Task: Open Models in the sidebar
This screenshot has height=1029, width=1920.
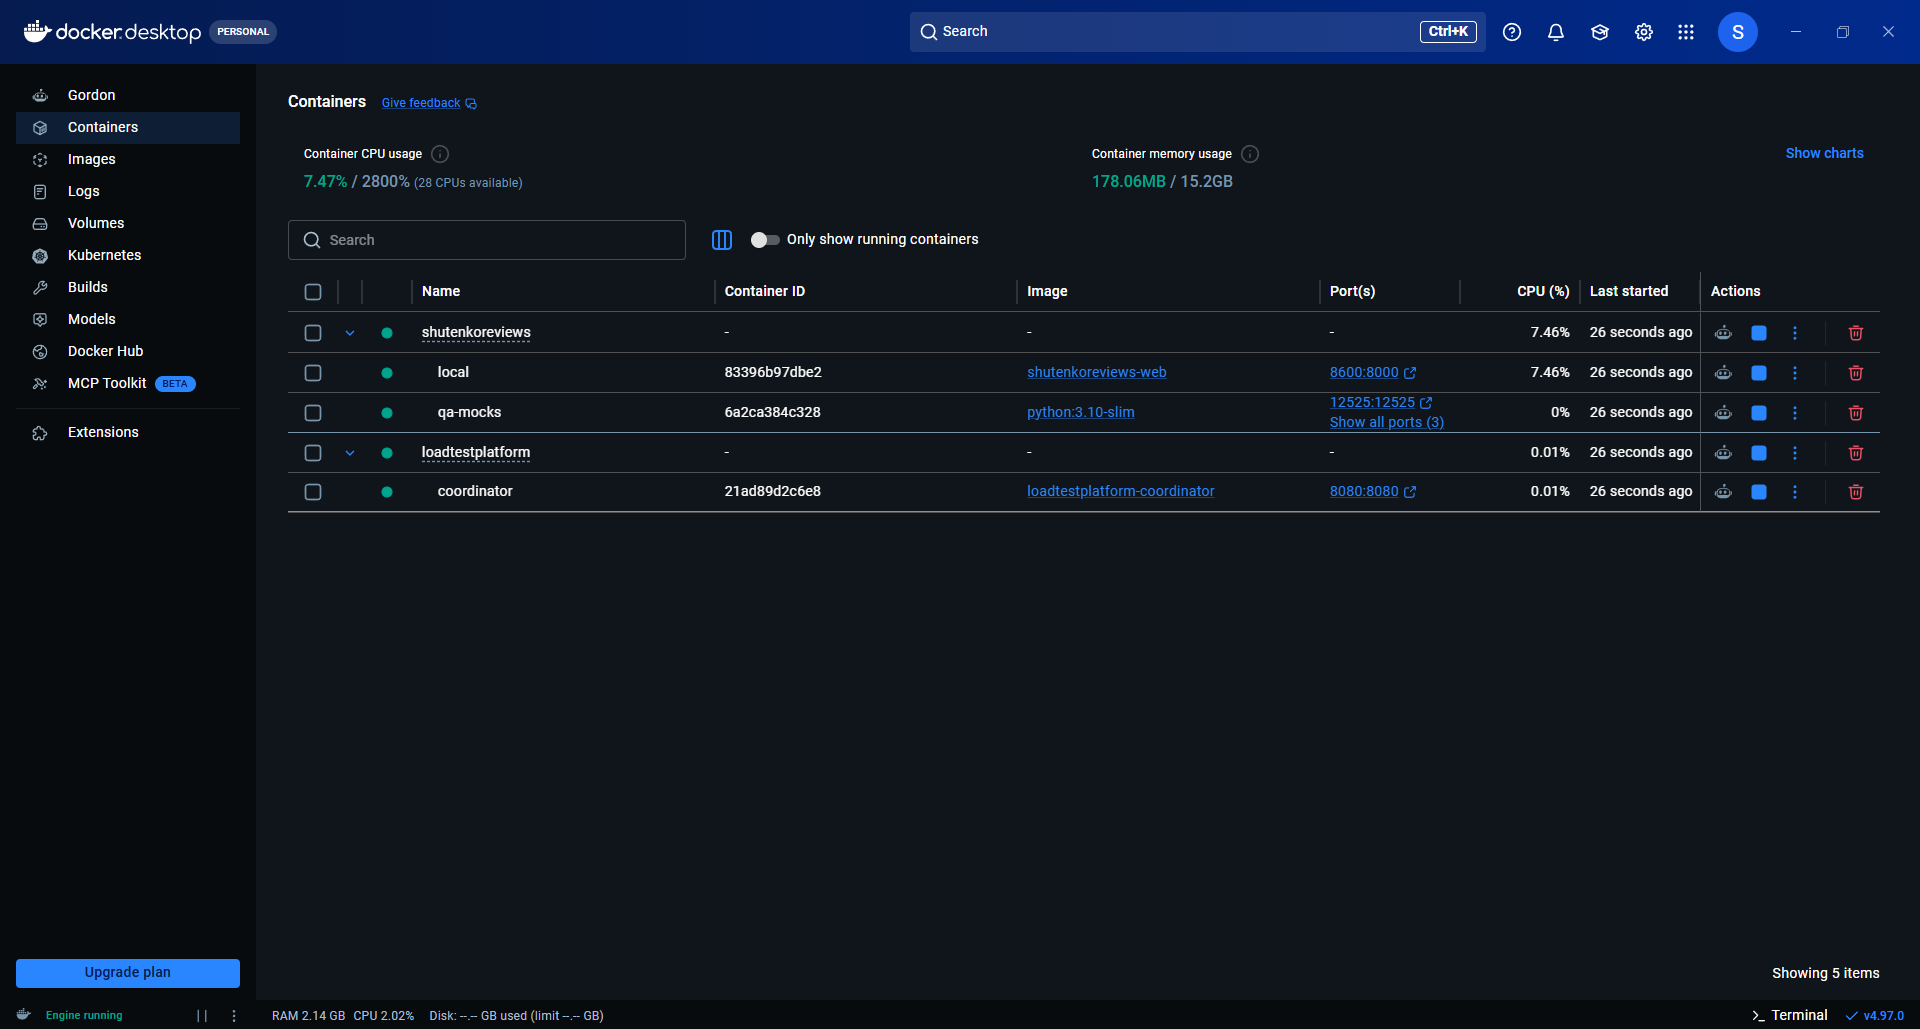Action: tap(128, 320)
